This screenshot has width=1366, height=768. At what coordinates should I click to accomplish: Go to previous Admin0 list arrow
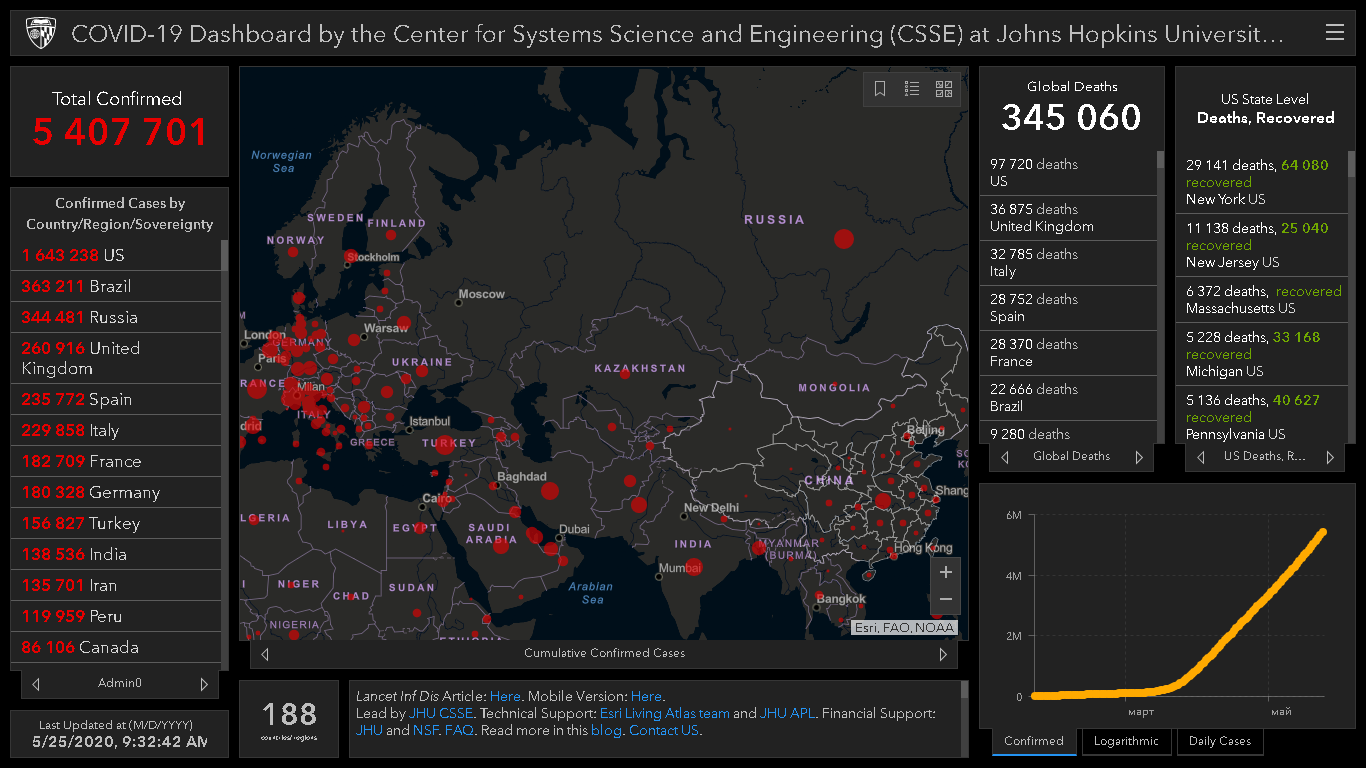pyautogui.click(x=37, y=684)
